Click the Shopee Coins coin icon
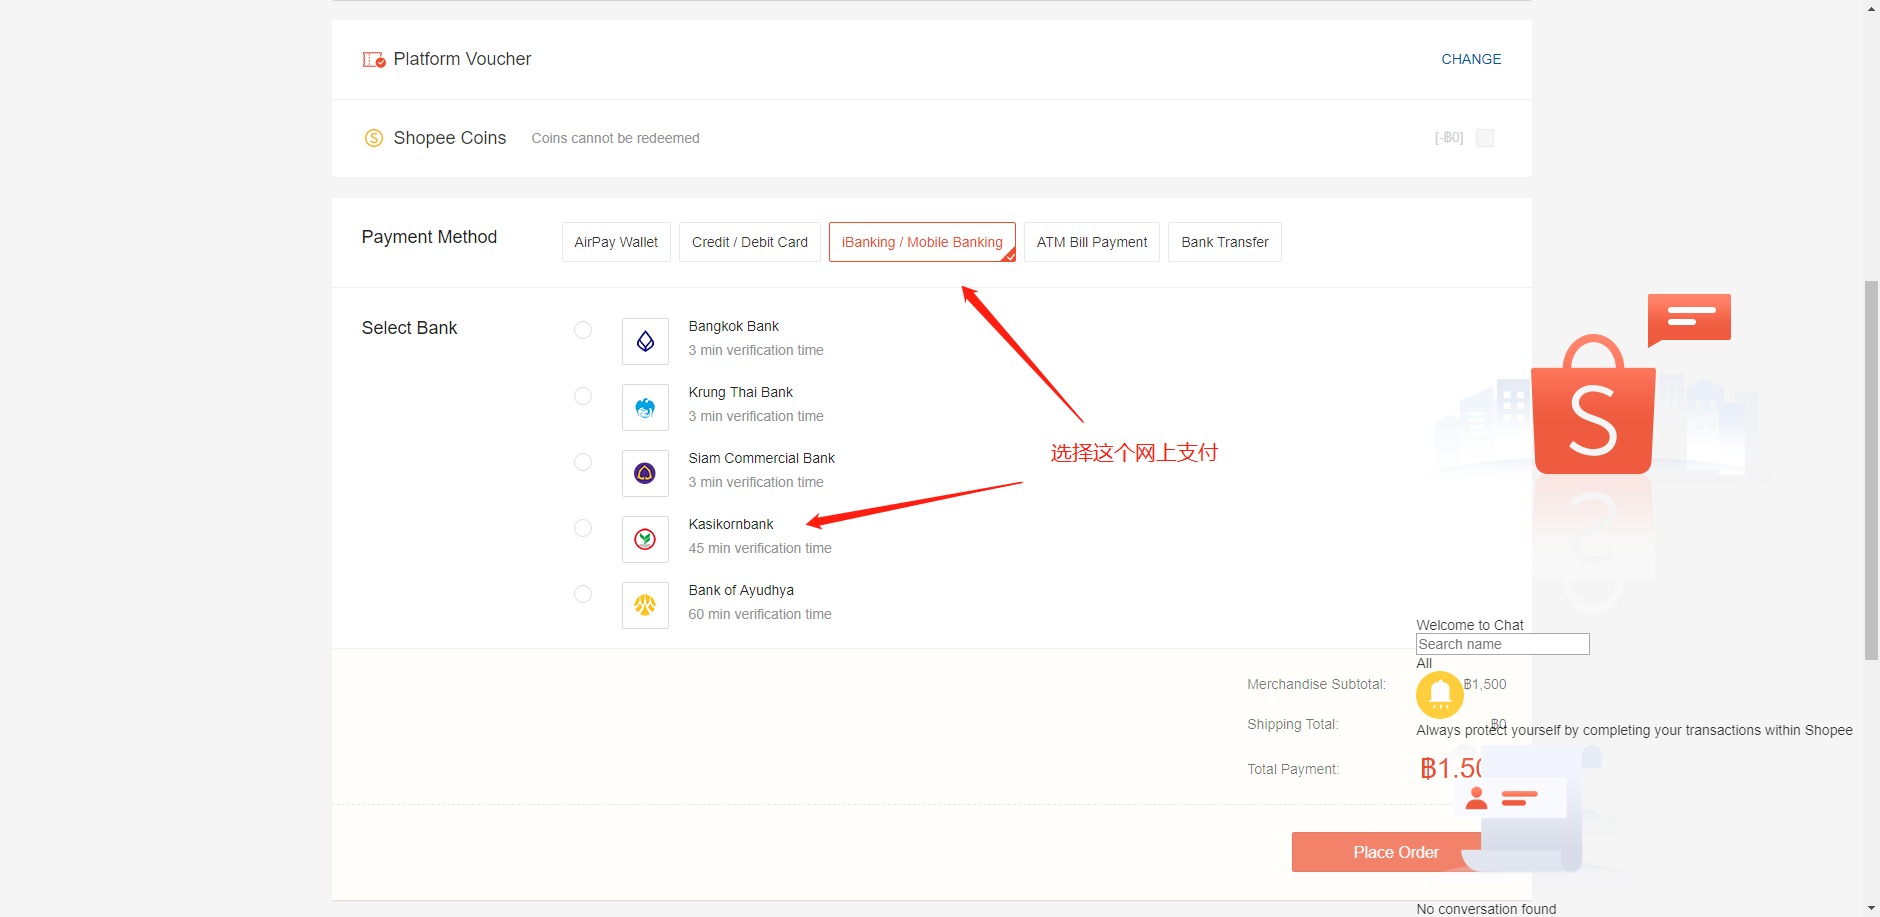Screen dimensions: 1880x917 [x=374, y=138]
